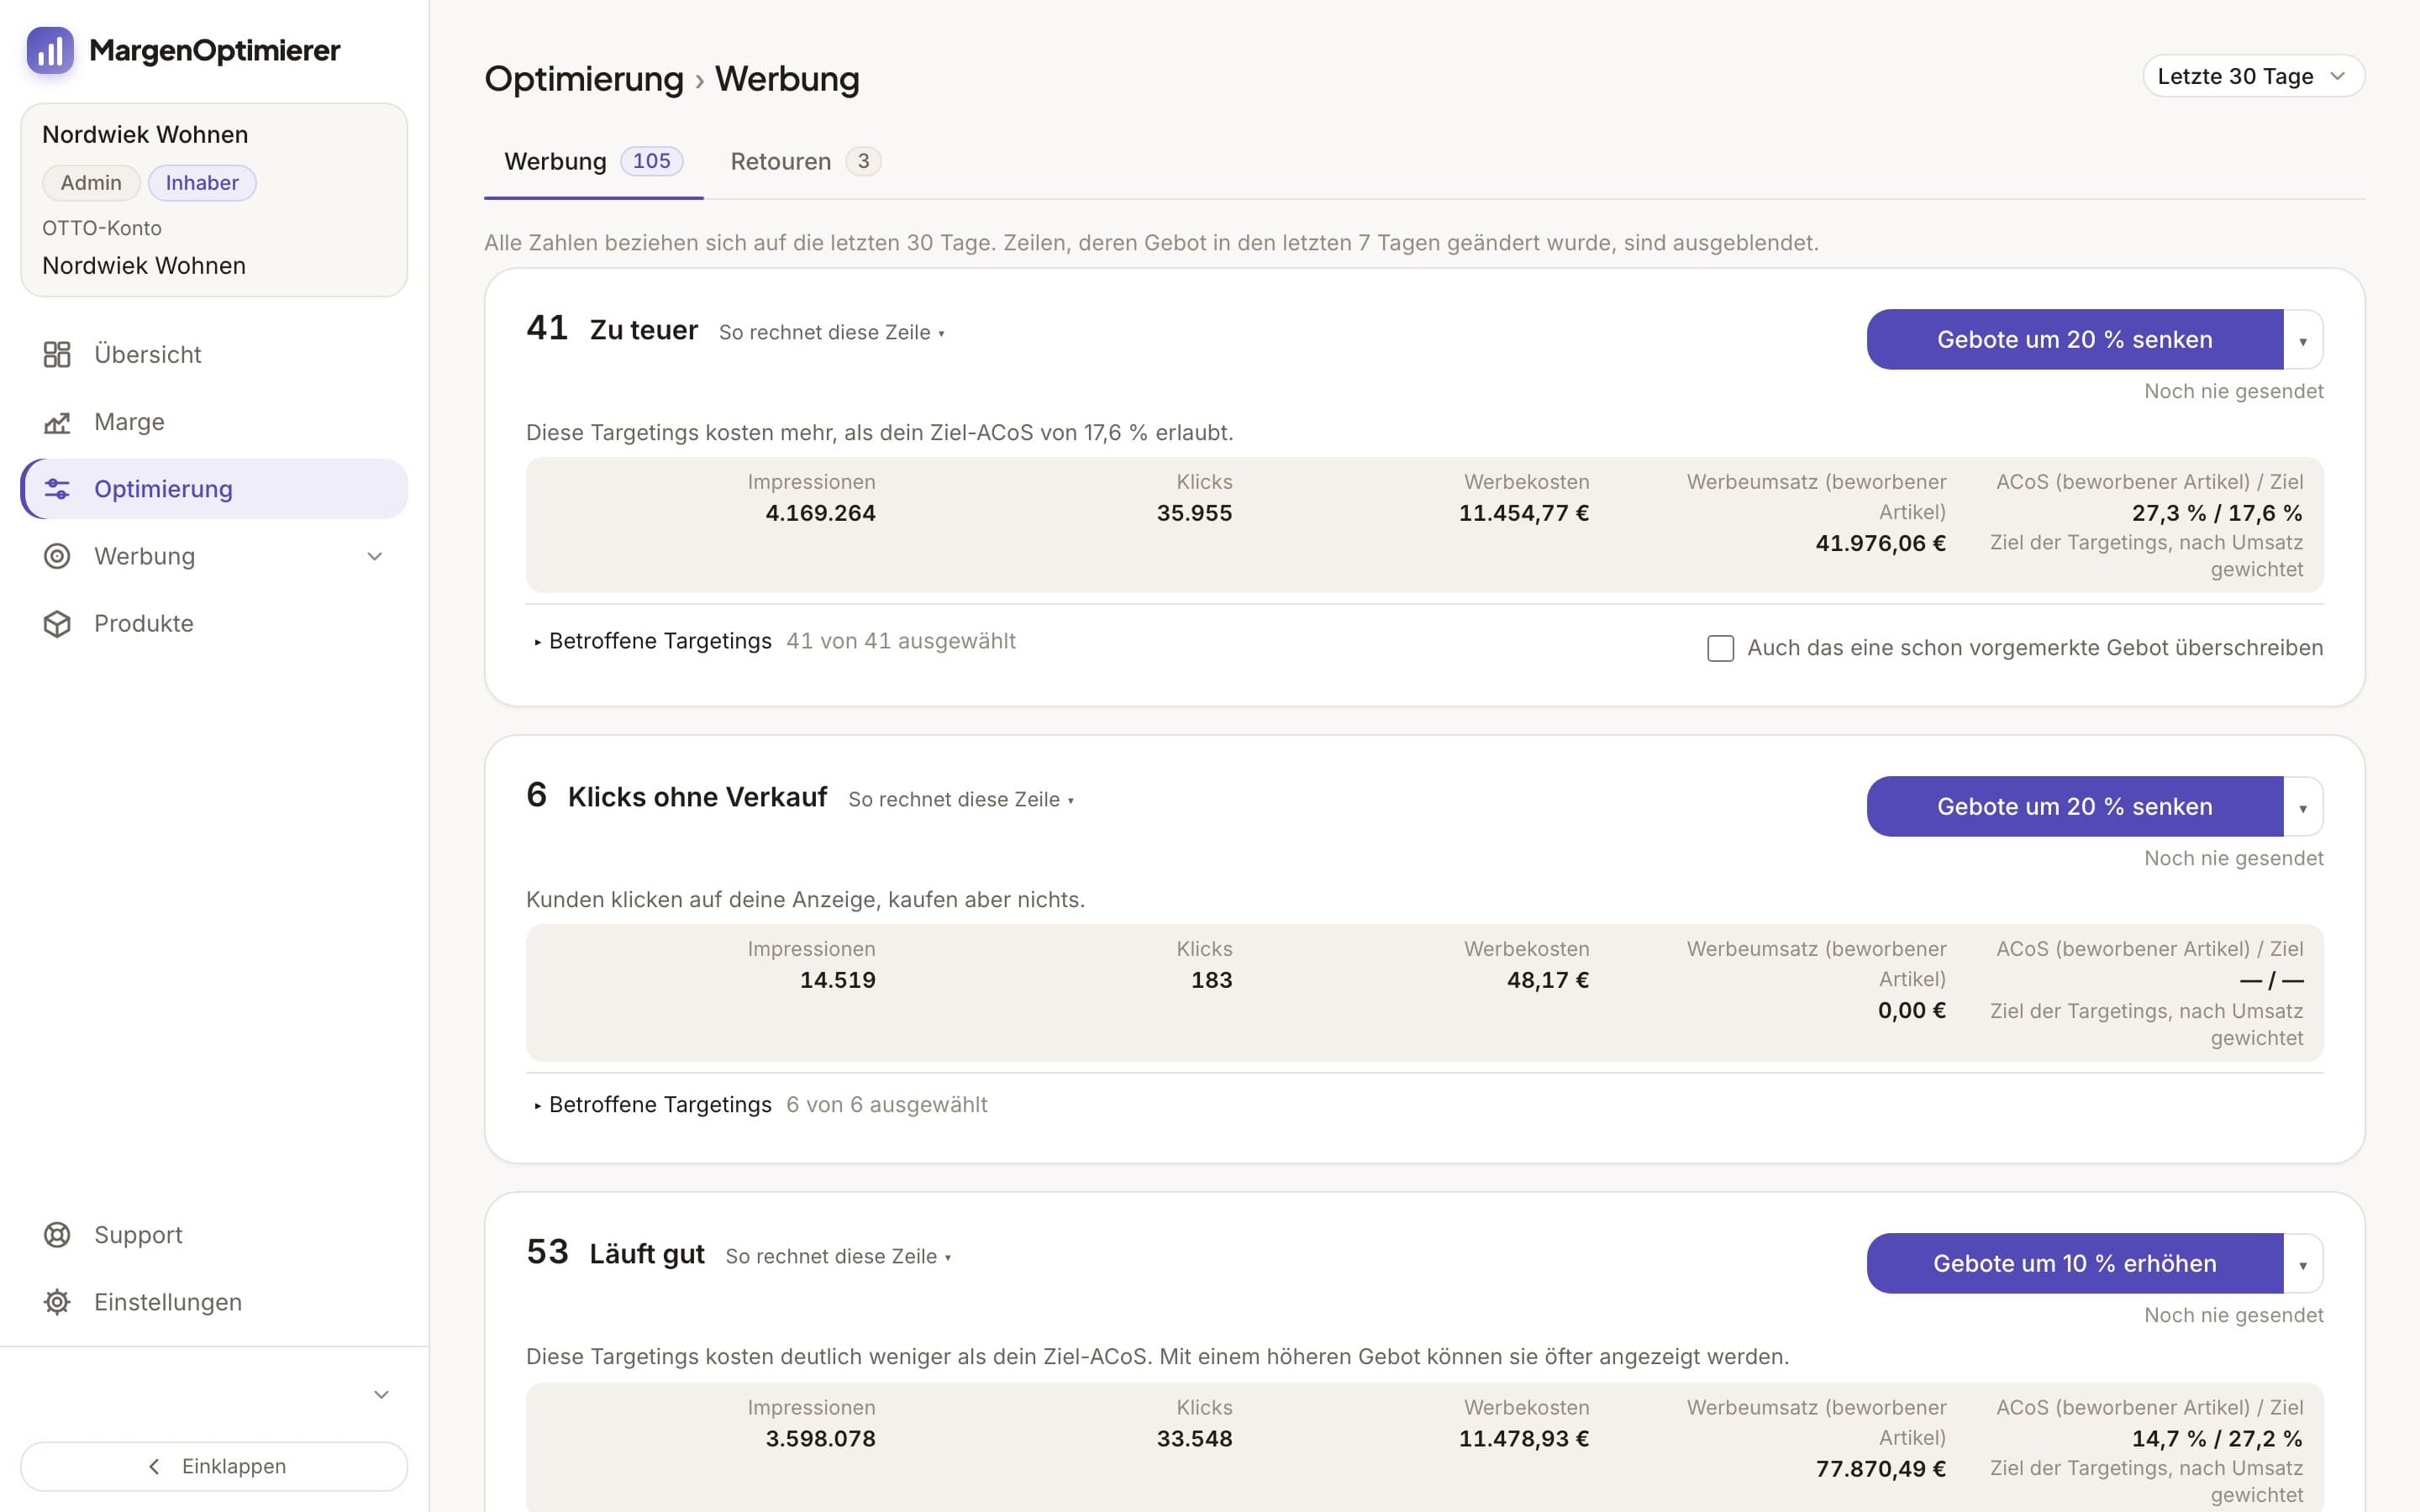Open split-button arrow in Klicks ohne Verkauf card

pyautogui.click(x=2303, y=807)
